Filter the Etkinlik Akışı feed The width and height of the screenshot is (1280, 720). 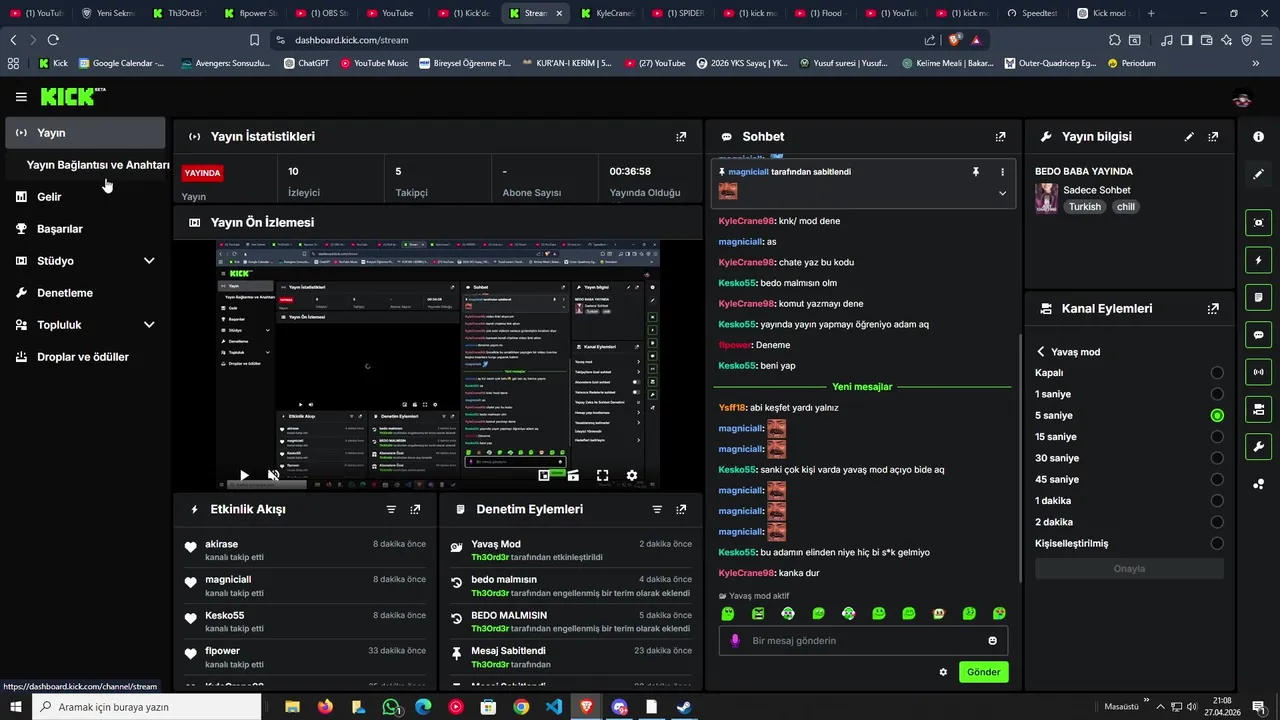point(391,509)
